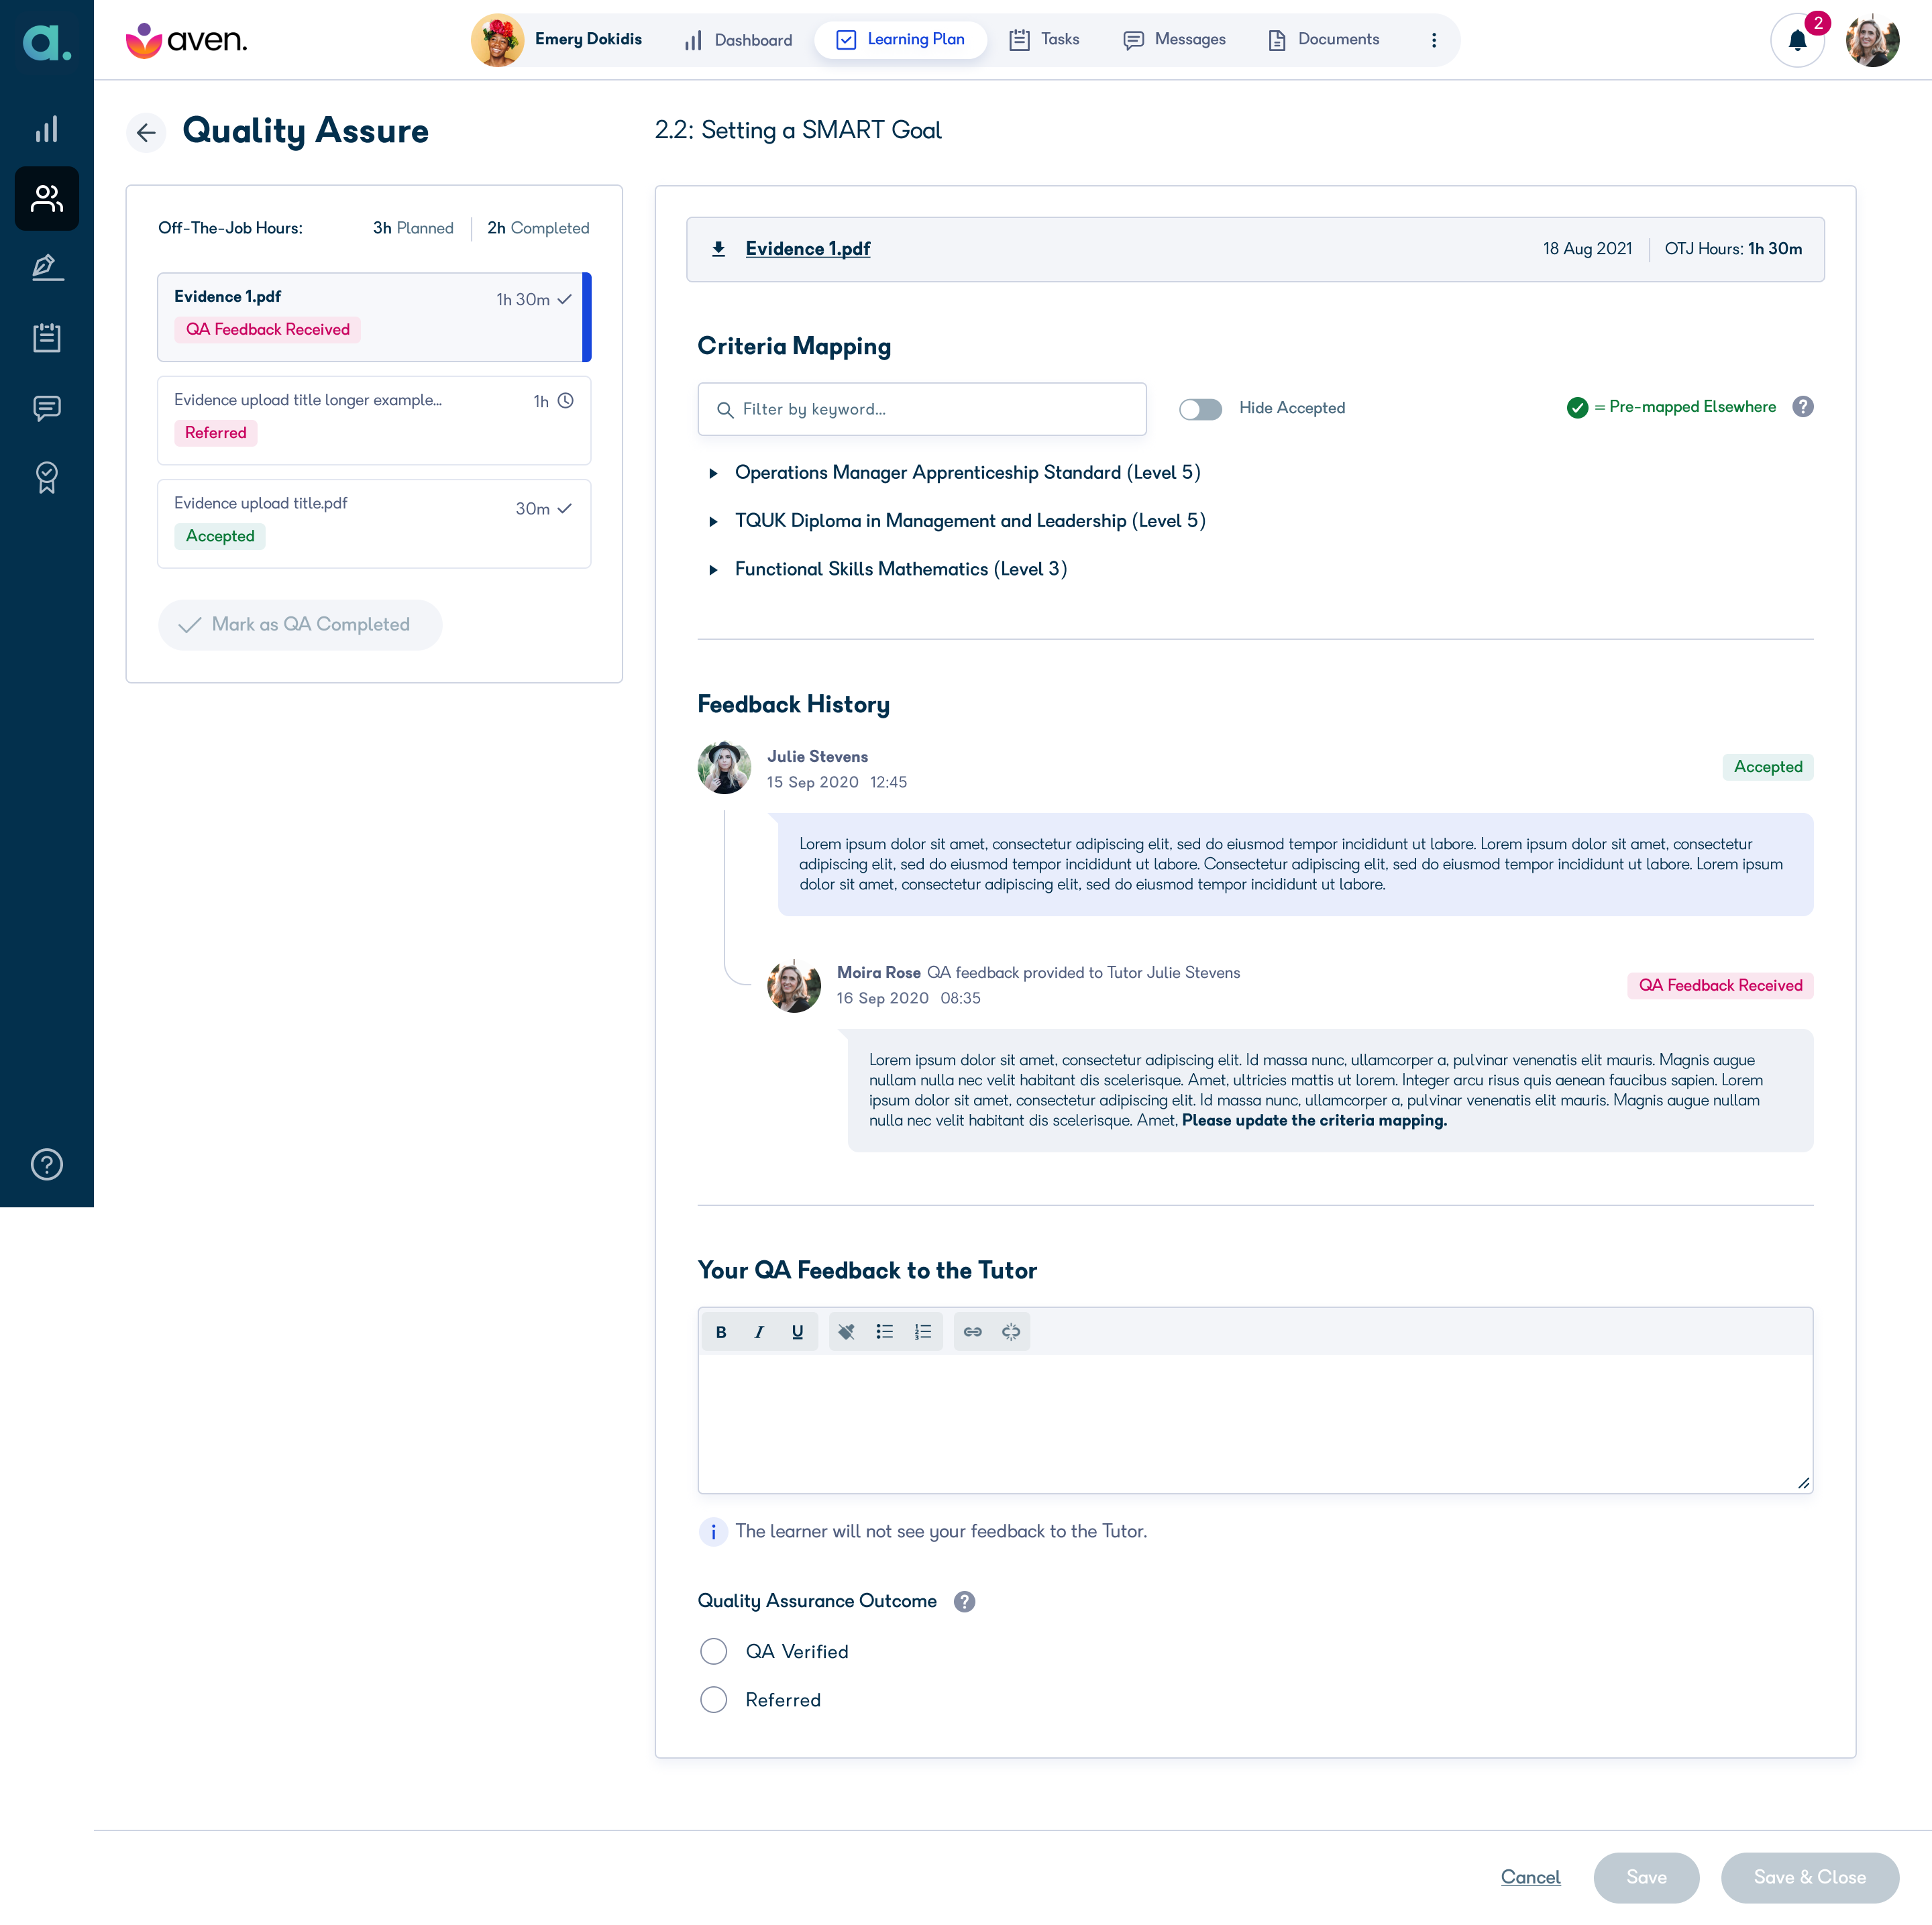
Task: Toggle the Hide Accepted switch
Action: [x=1200, y=409]
